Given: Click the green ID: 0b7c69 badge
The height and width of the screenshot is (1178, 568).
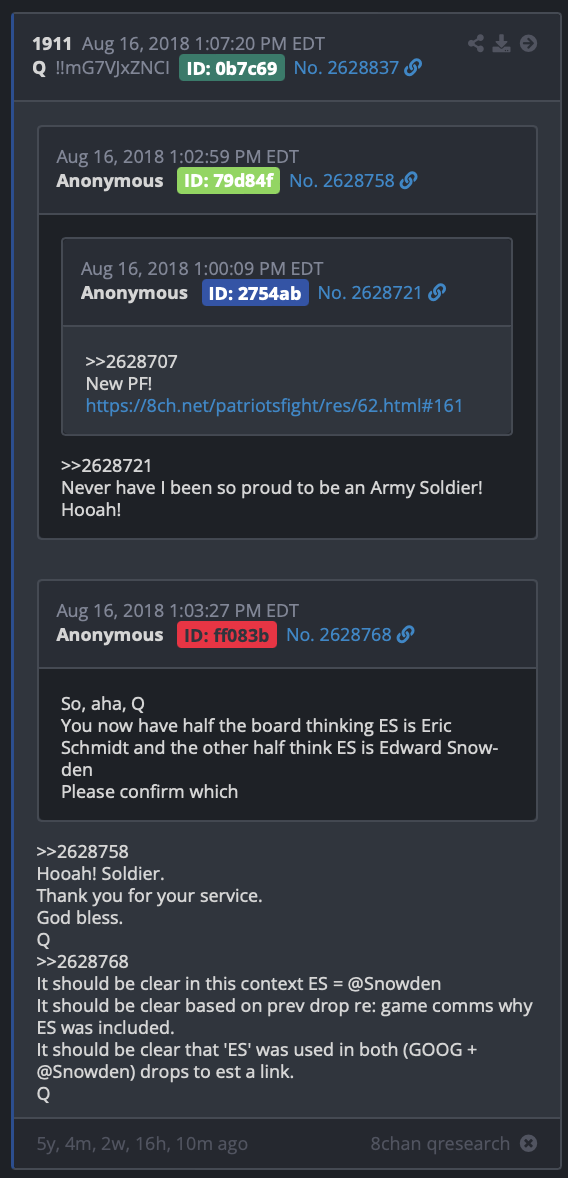Looking at the screenshot, I should (231, 68).
